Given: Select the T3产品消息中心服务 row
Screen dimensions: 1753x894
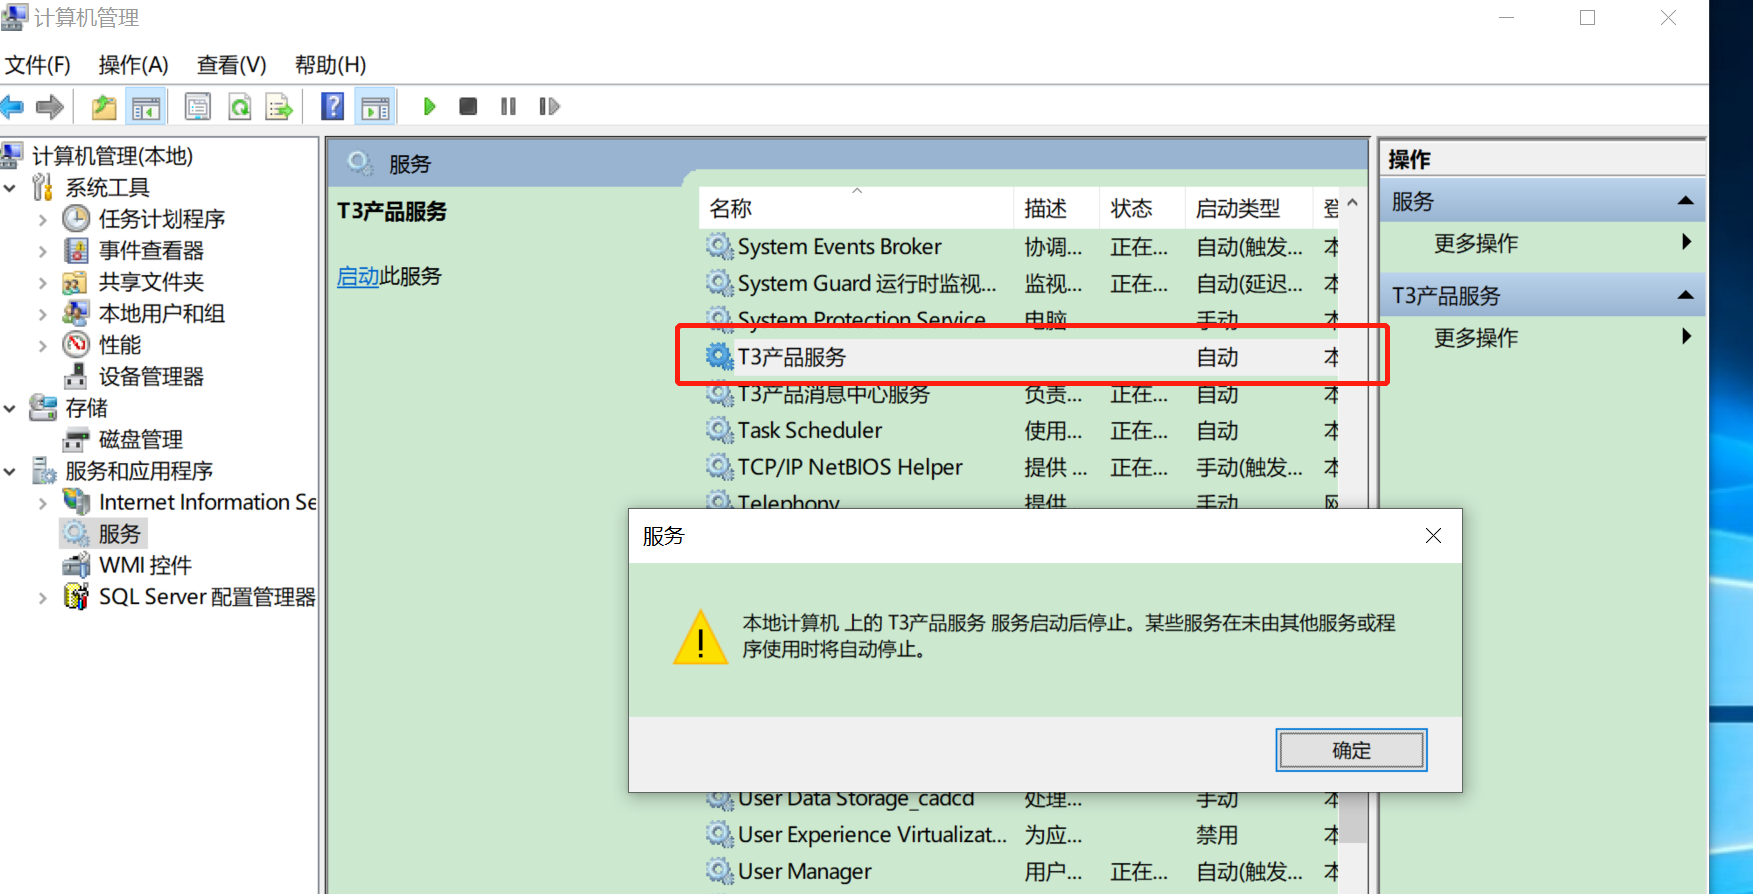Looking at the screenshot, I should point(1020,394).
